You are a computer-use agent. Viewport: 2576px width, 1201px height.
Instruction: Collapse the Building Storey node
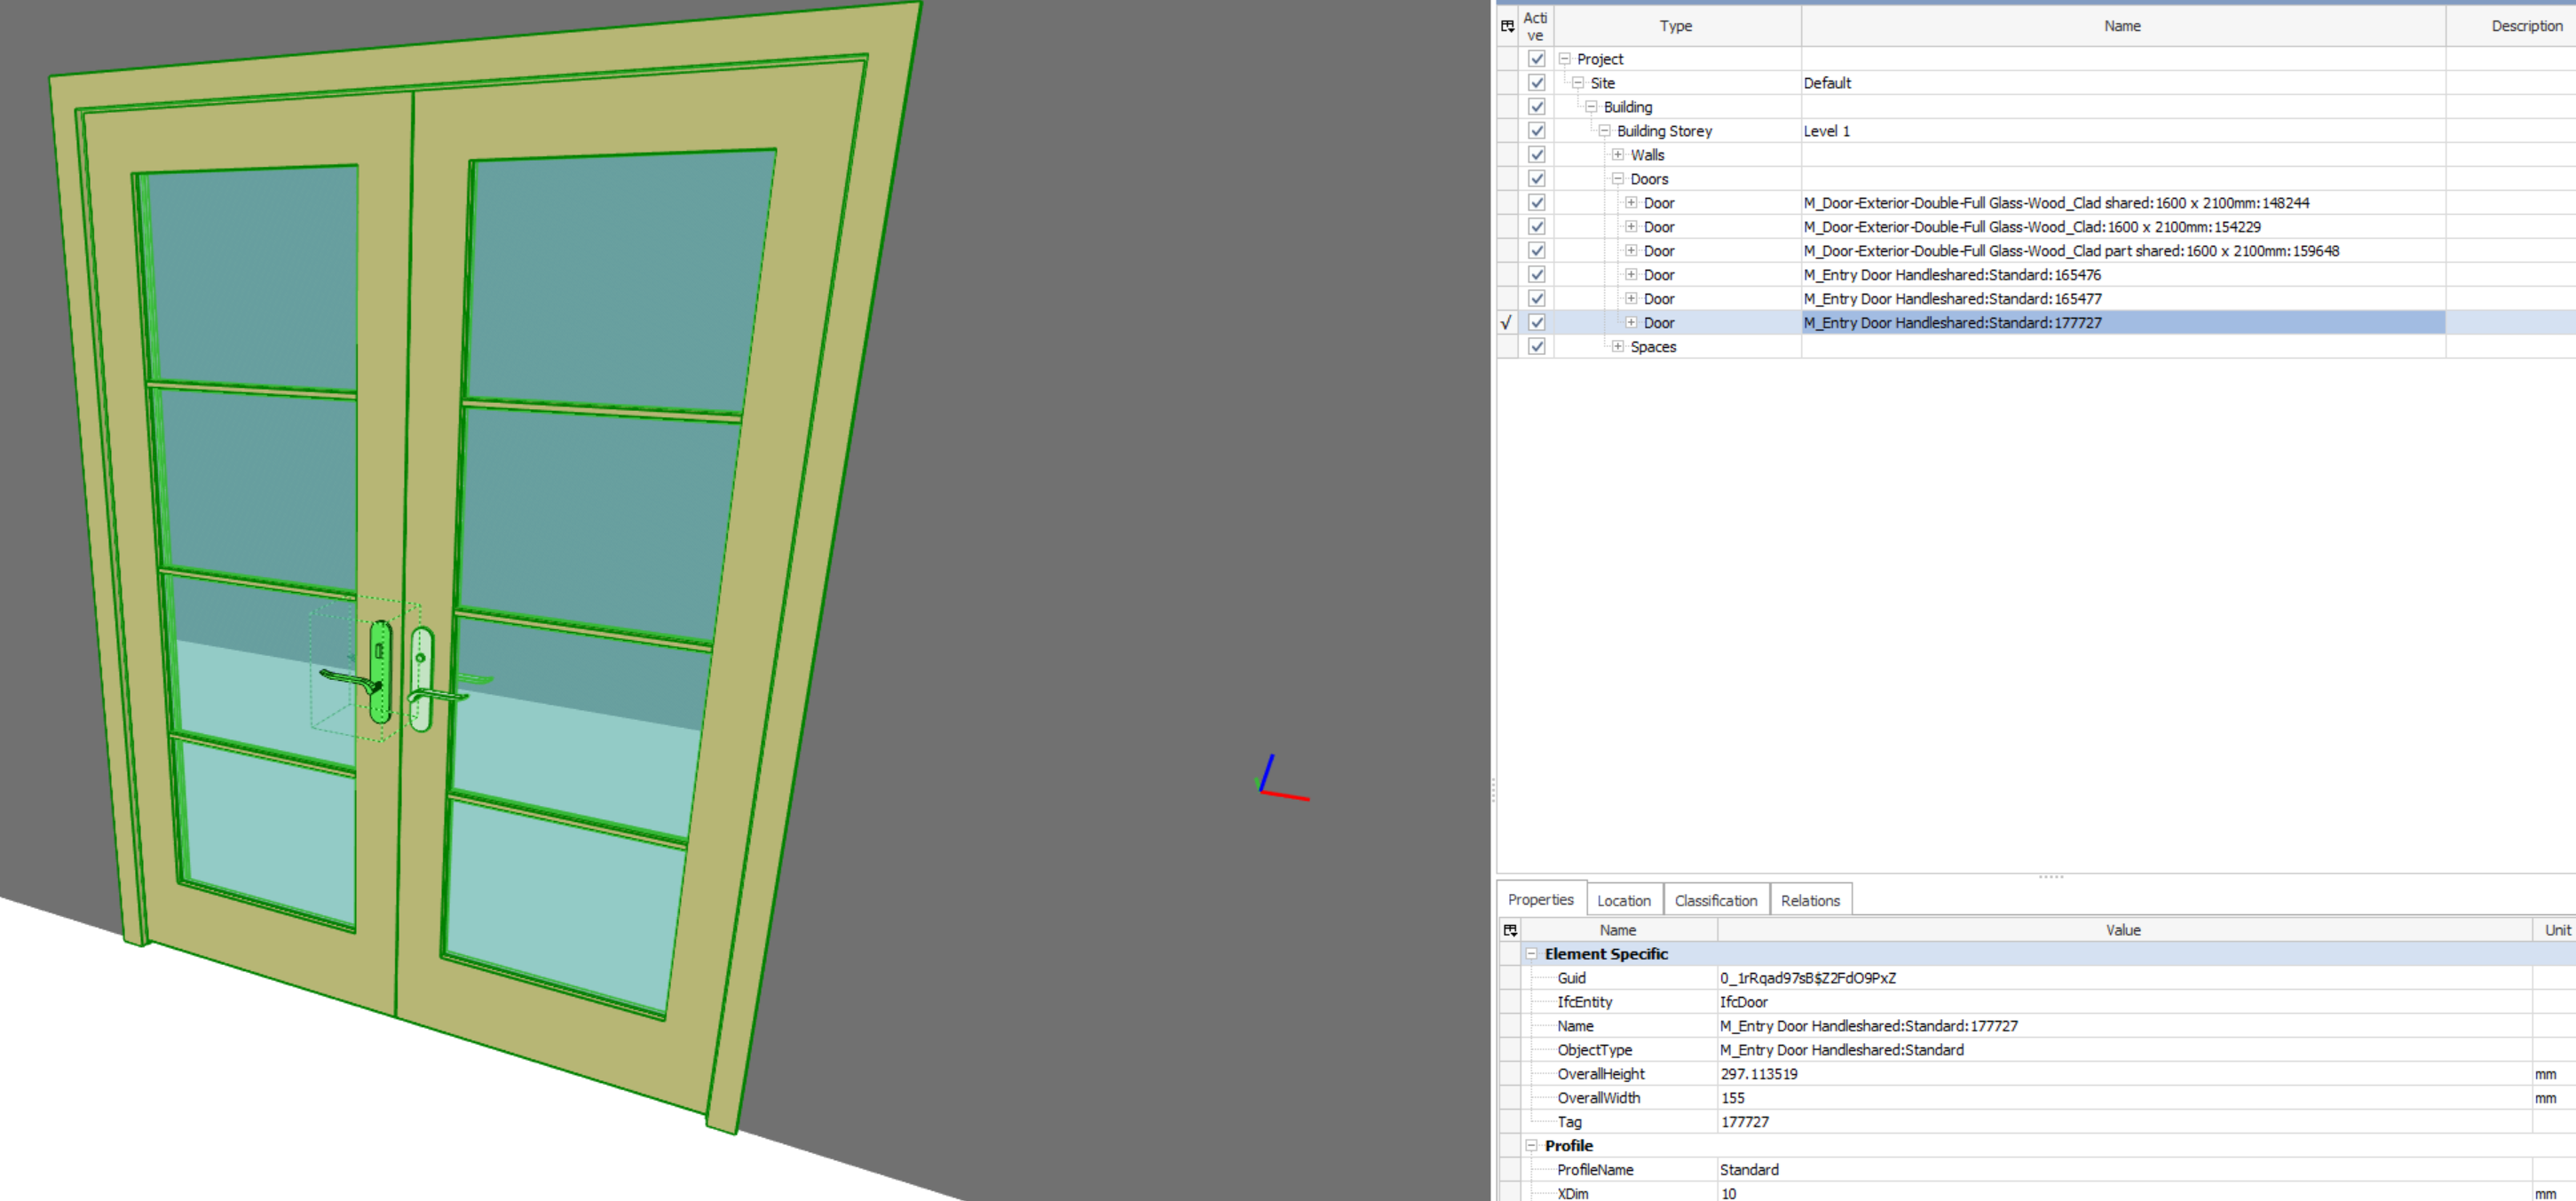[1606, 130]
